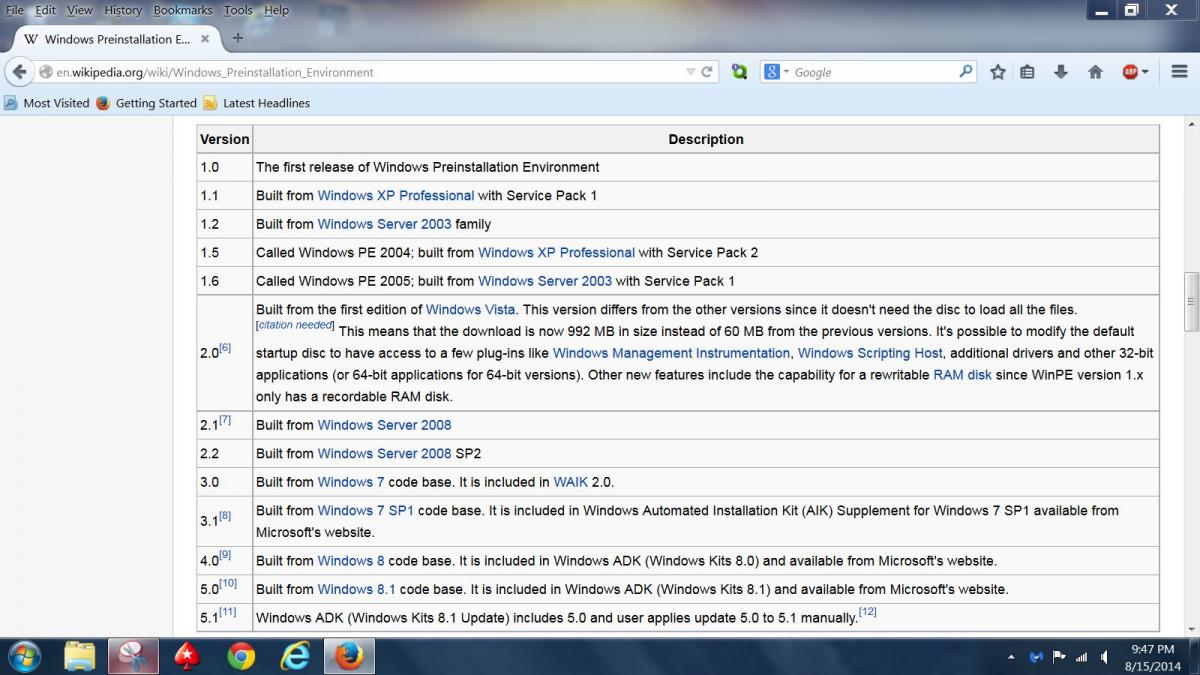This screenshot has height=675, width=1200.
Task: Click the green add-on icon beside reload
Action: click(x=739, y=72)
